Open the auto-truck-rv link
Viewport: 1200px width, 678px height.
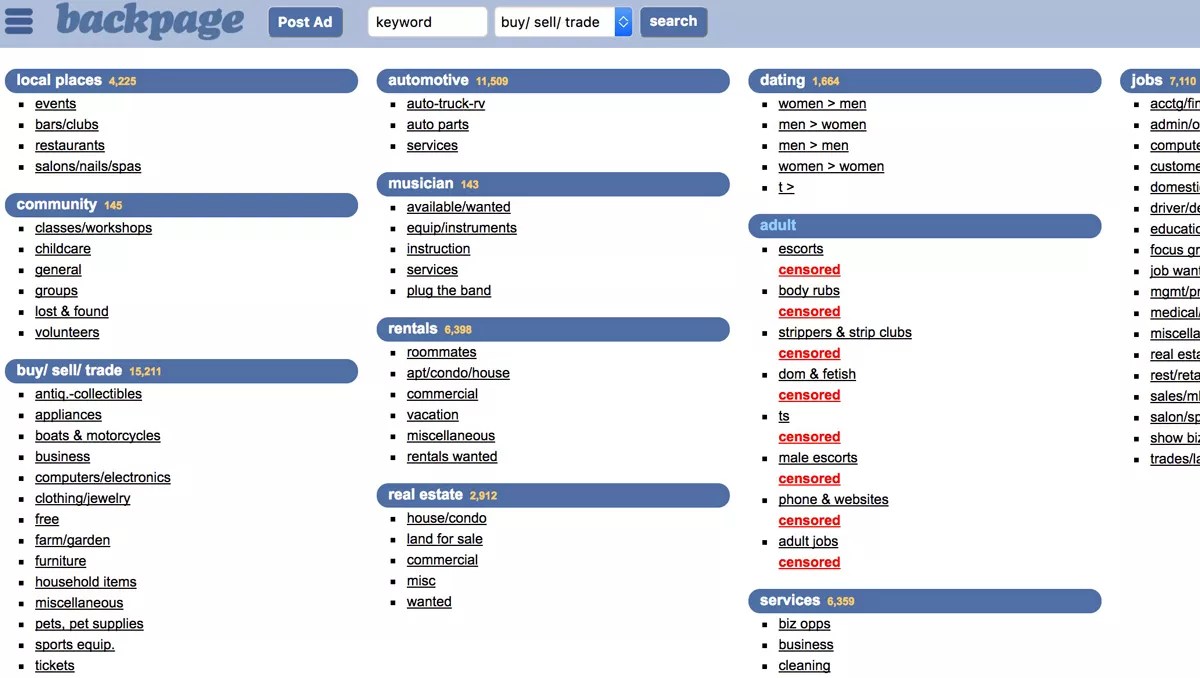coord(446,104)
